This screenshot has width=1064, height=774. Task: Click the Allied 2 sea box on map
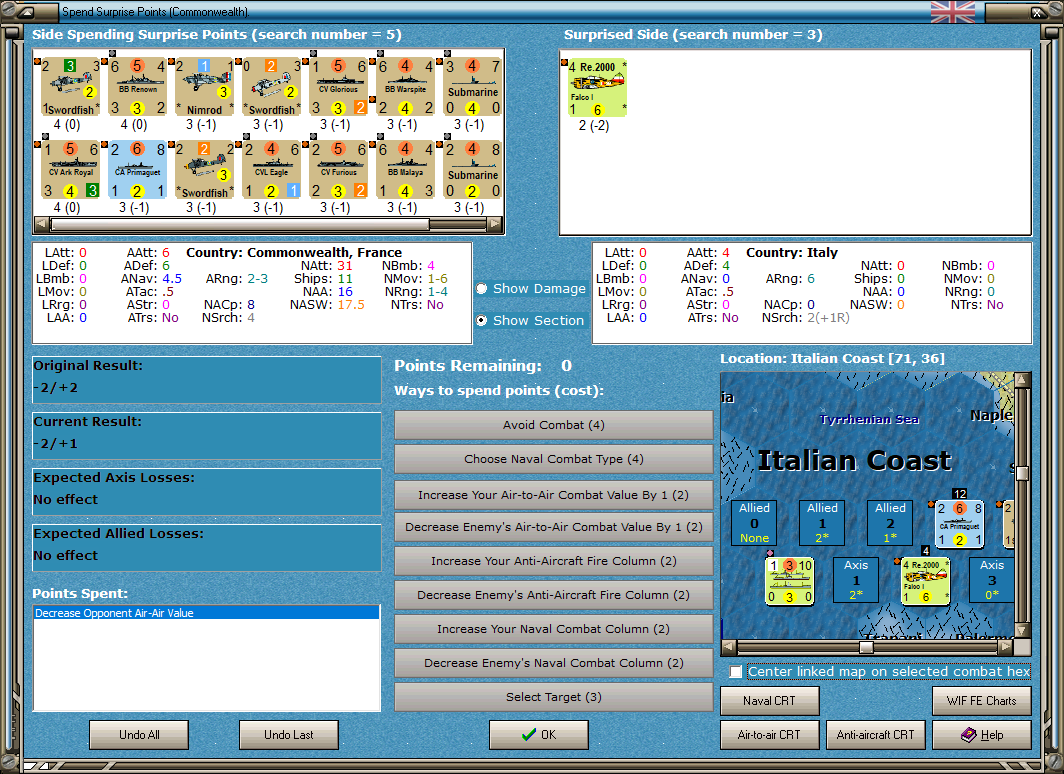coord(890,522)
